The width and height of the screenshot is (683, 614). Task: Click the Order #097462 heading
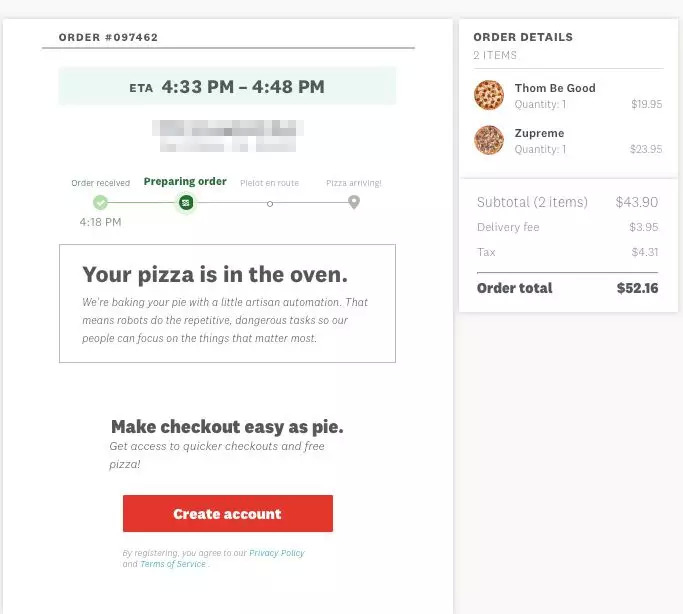click(108, 38)
